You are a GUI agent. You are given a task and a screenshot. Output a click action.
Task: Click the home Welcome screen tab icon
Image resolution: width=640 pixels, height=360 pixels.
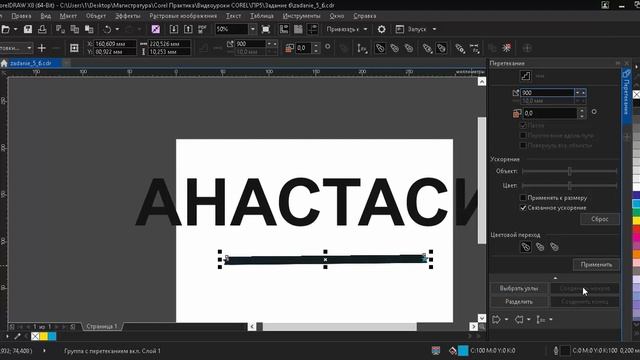point(4,63)
